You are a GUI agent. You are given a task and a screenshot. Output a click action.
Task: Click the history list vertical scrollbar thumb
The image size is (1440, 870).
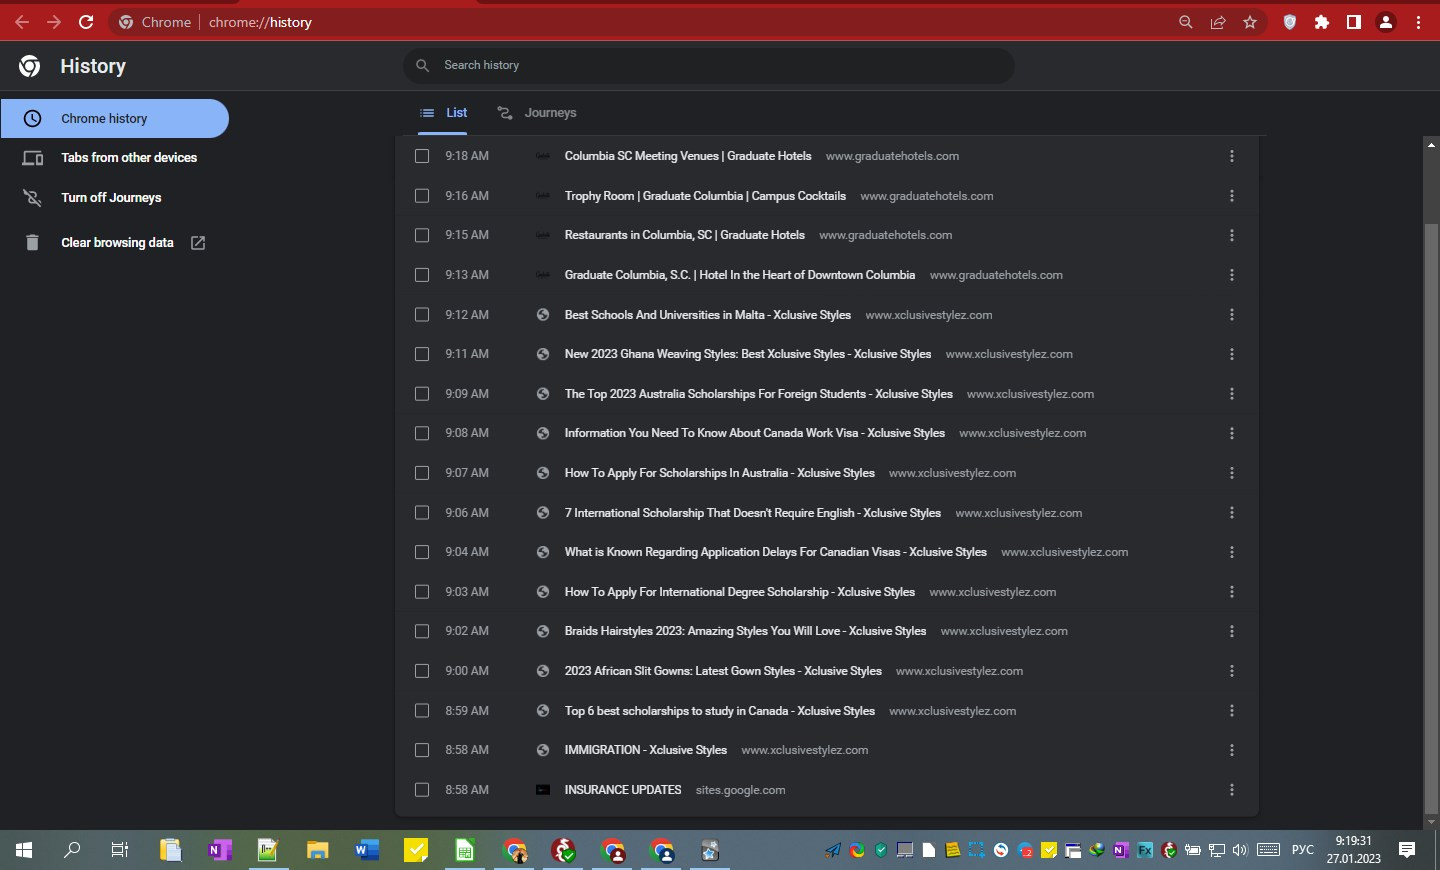[1431, 518]
